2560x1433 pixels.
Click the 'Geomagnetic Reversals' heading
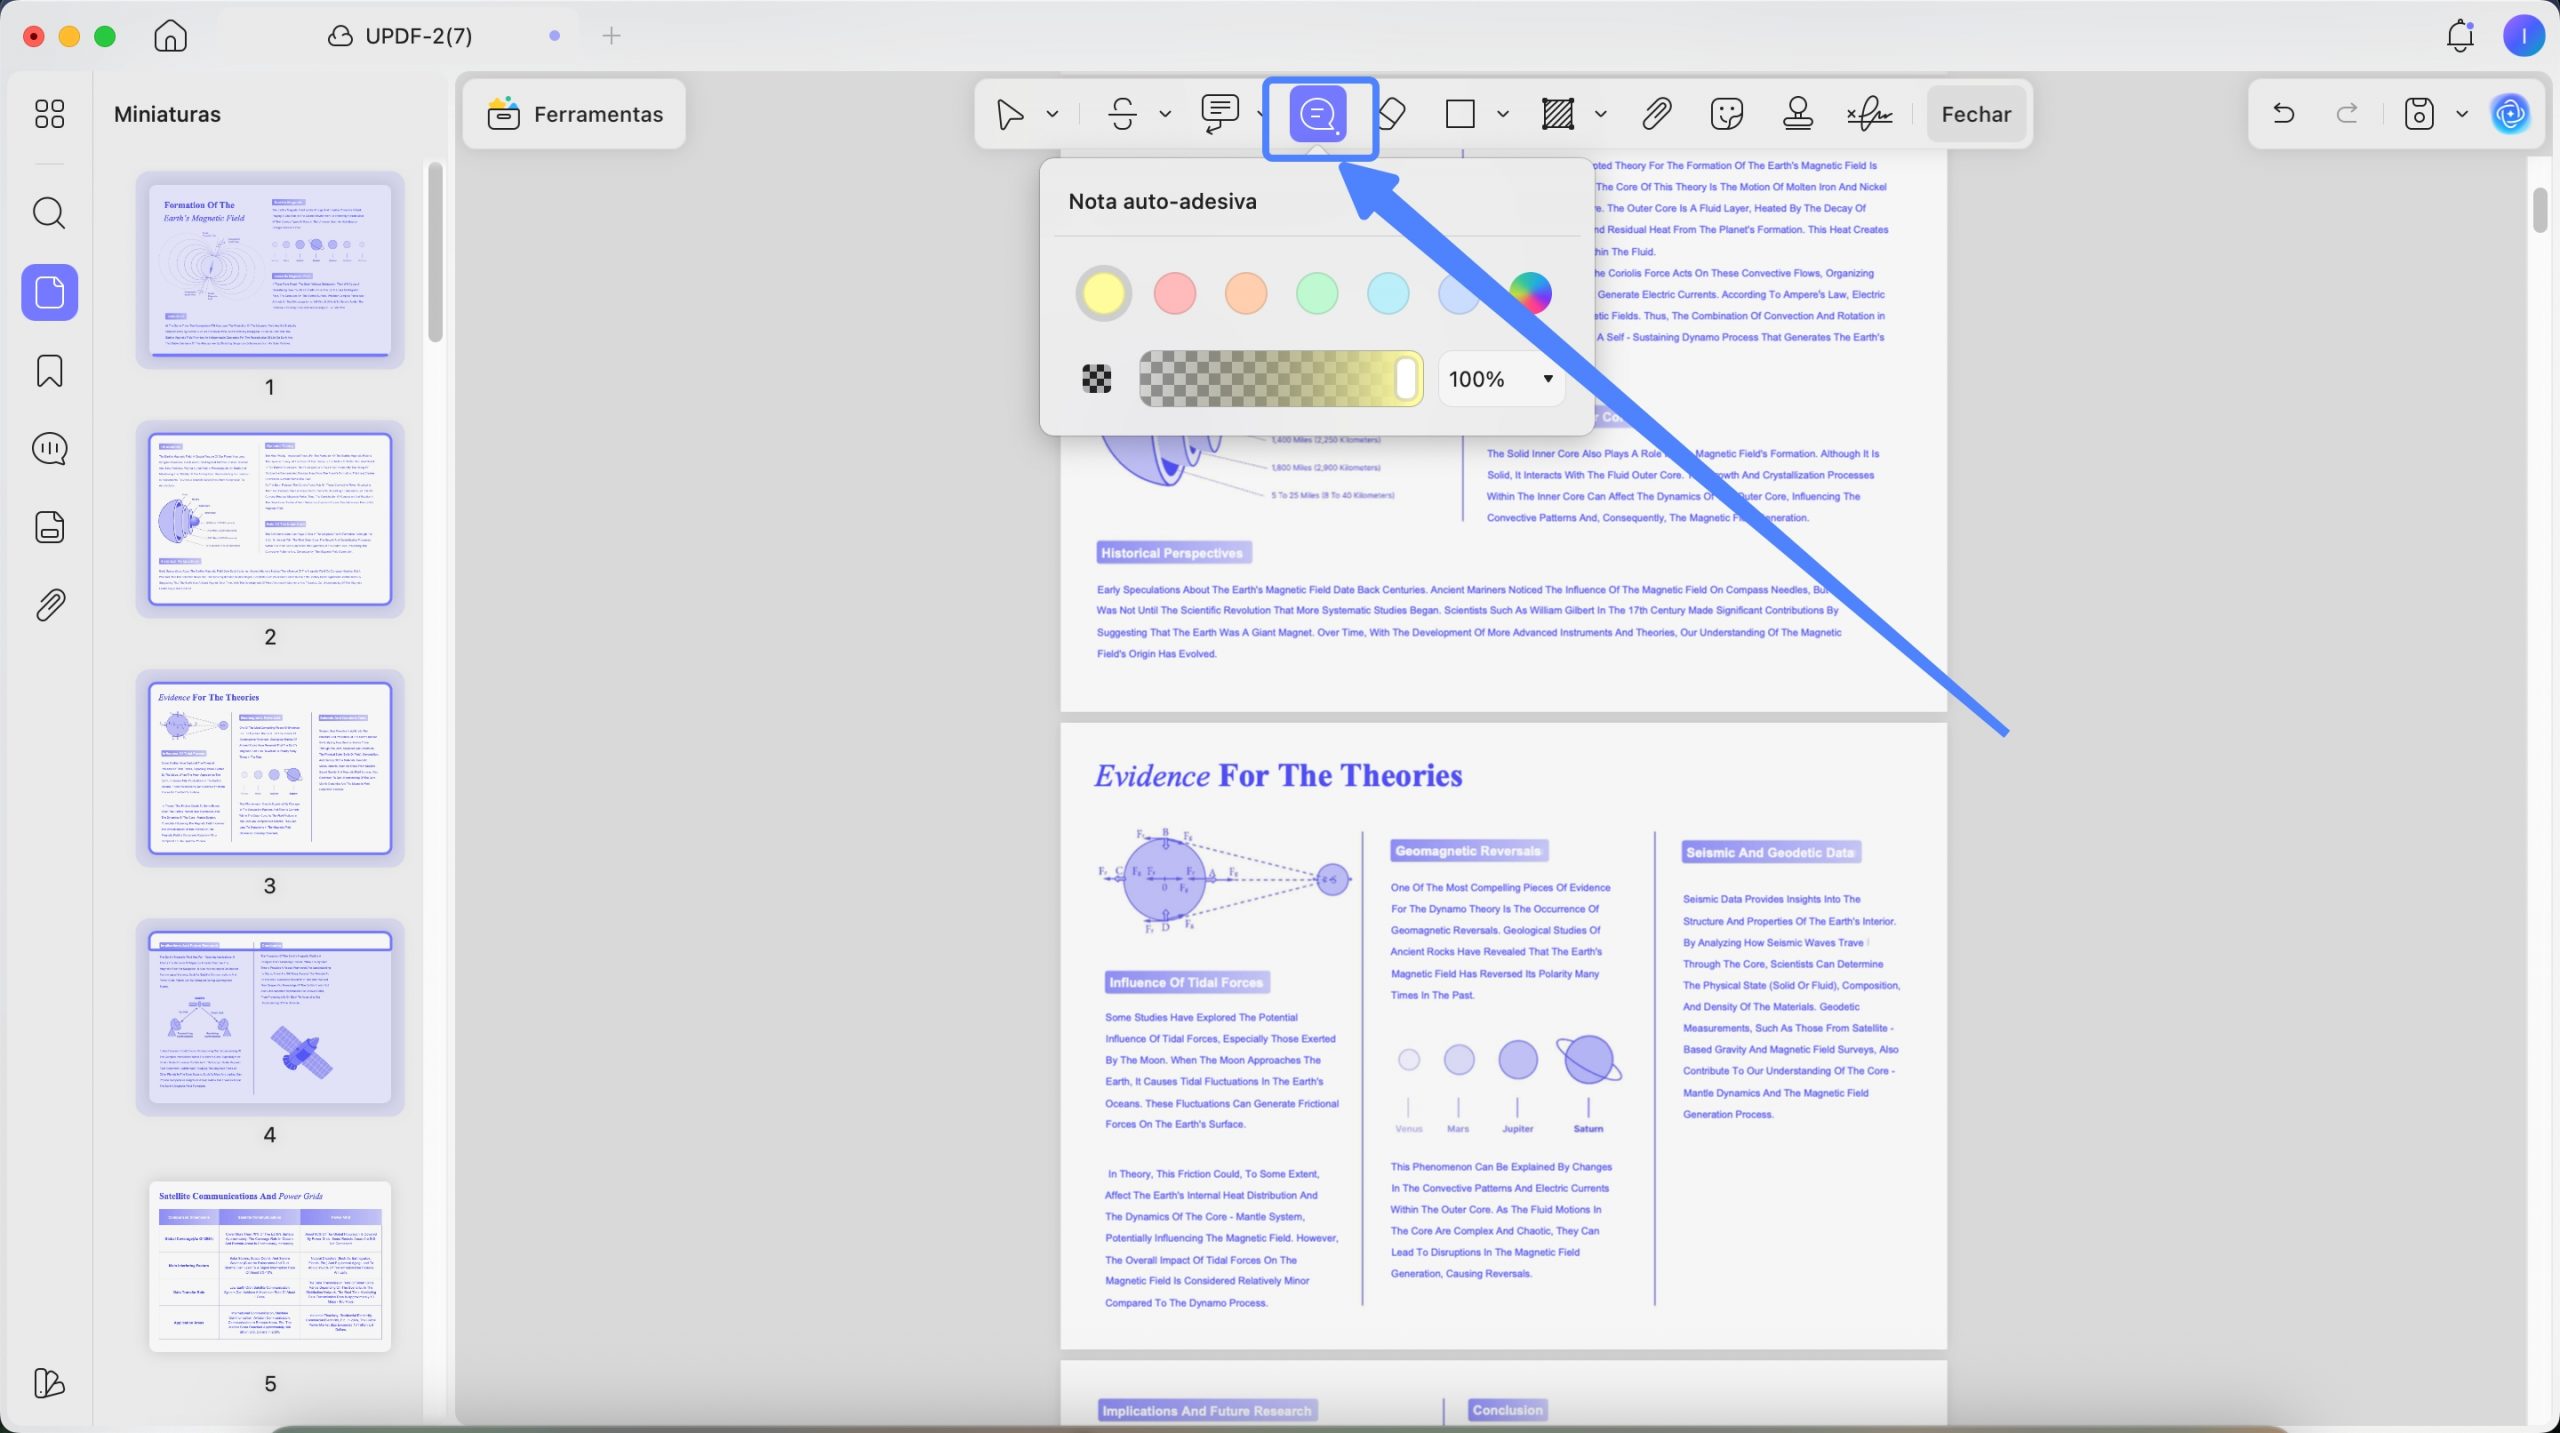click(1468, 851)
